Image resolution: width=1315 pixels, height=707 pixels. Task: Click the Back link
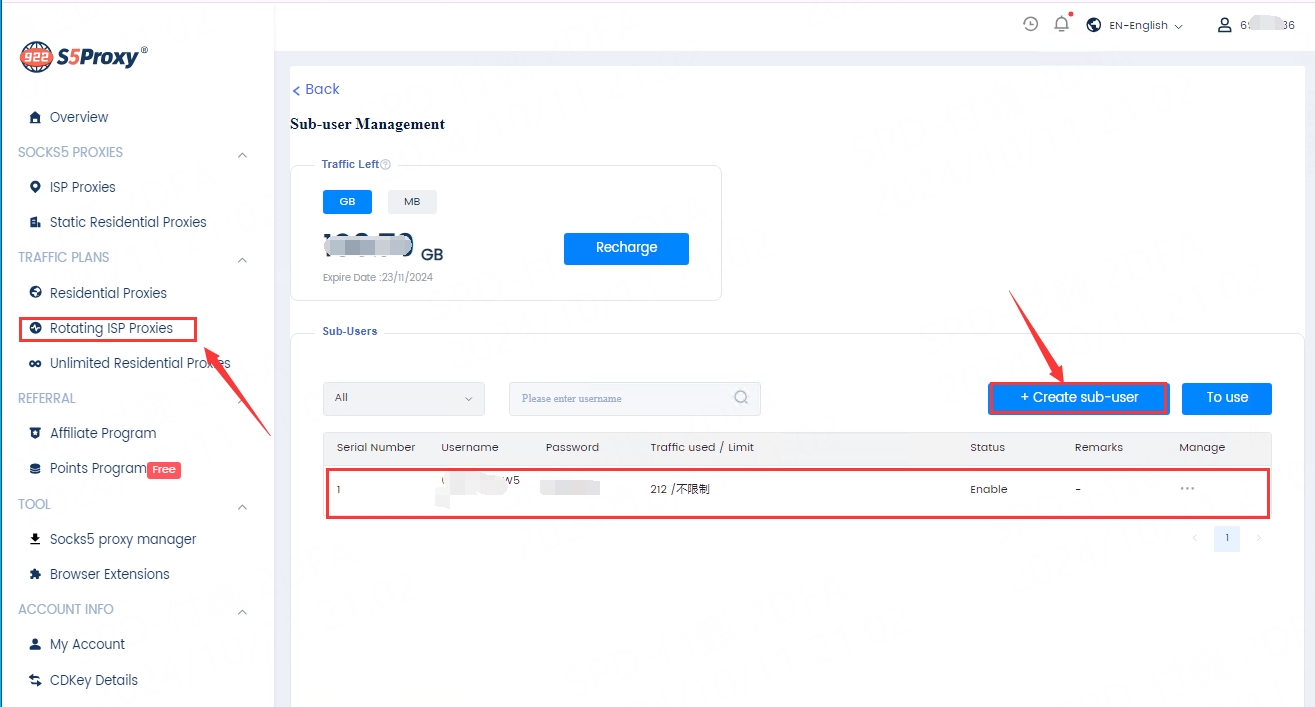pyautogui.click(x=316, y=89)
